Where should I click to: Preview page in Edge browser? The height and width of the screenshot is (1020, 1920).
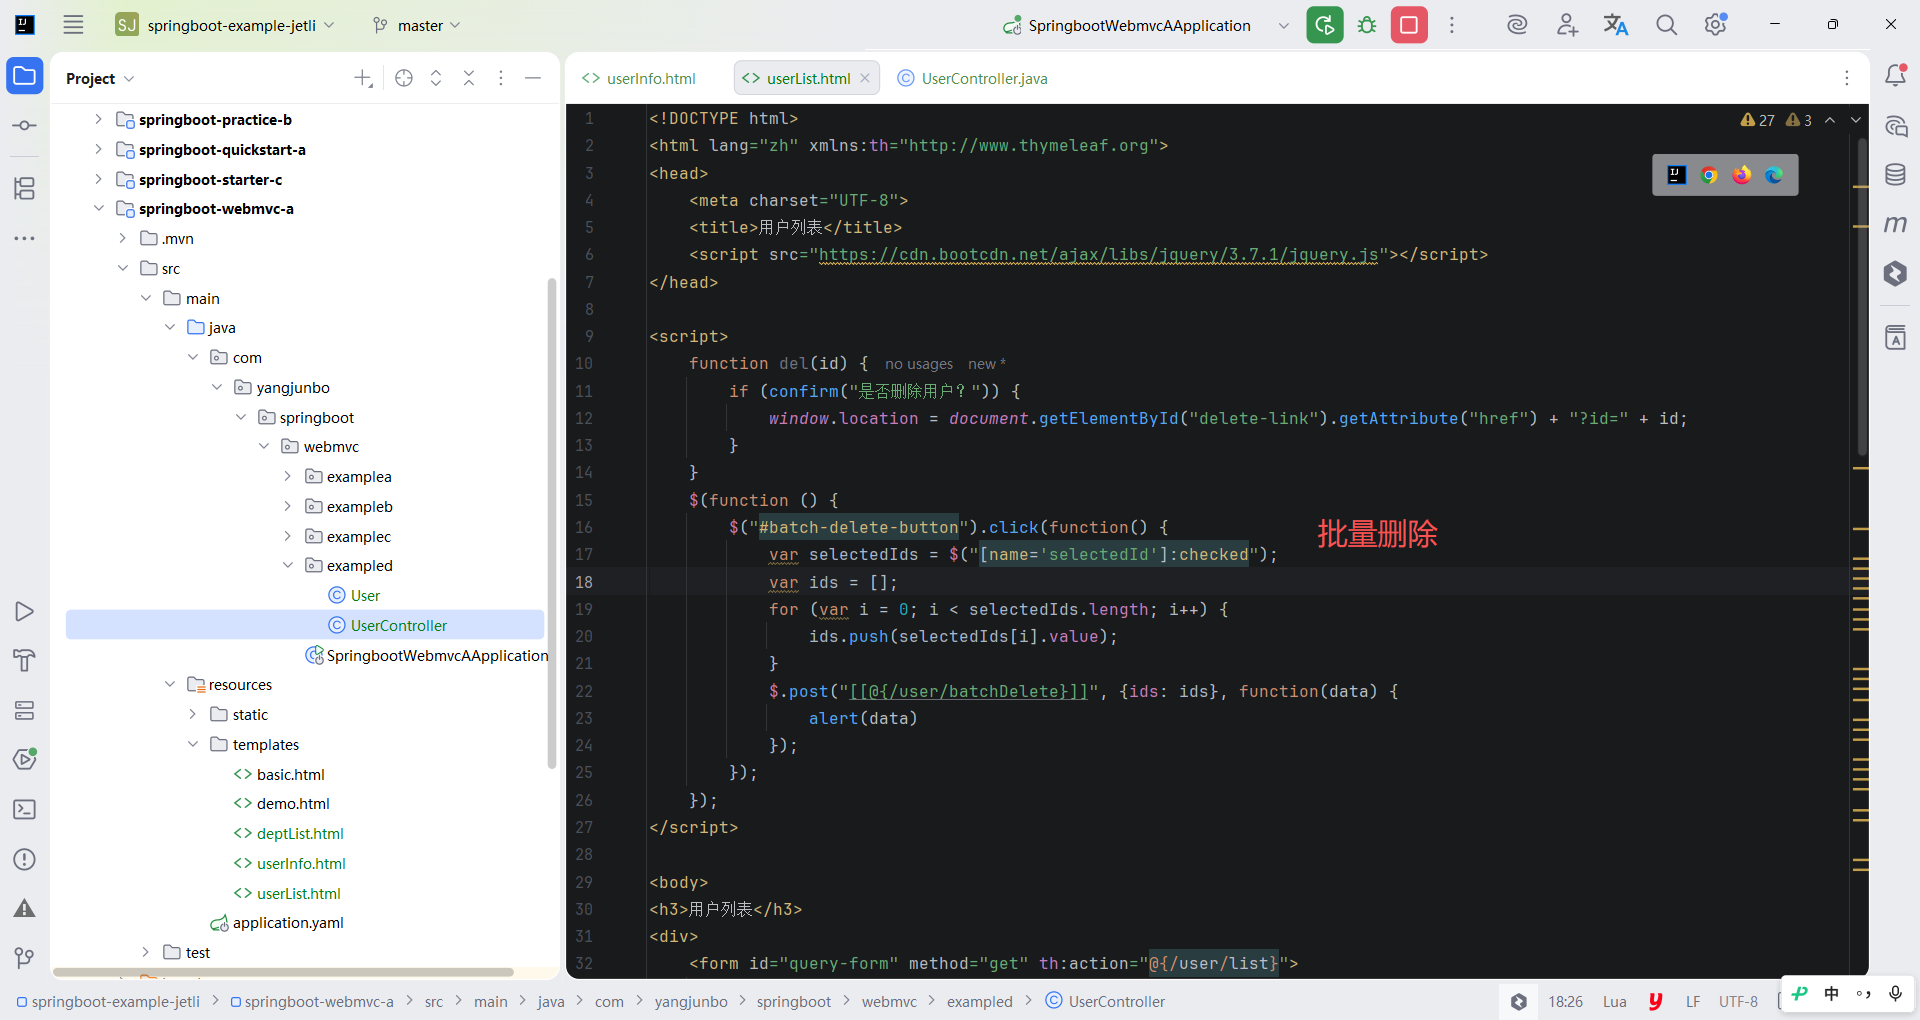pos(1774,175)
